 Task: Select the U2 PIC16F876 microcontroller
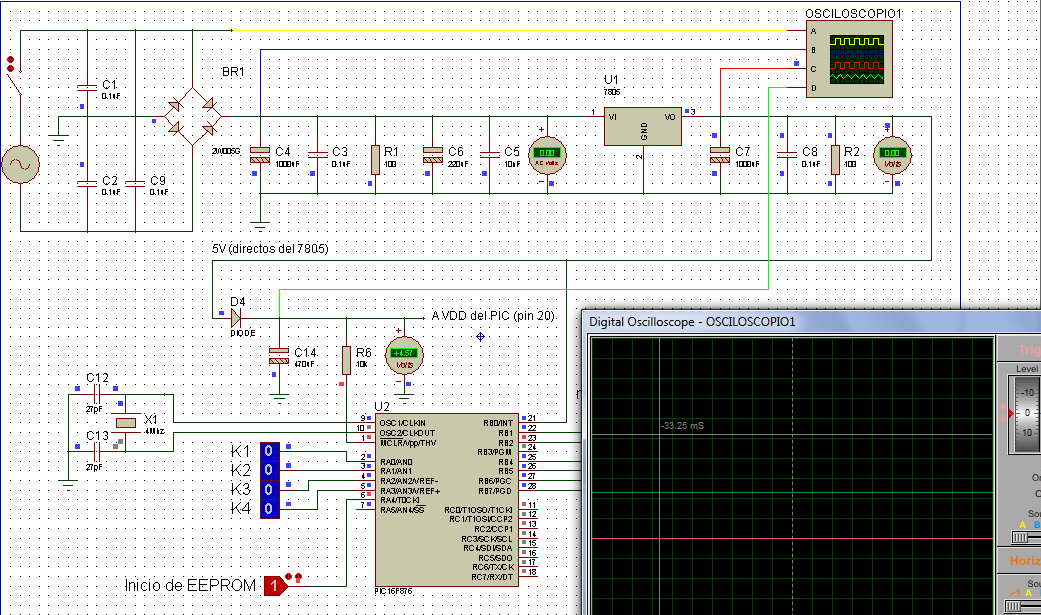click(x=447, y=499)
